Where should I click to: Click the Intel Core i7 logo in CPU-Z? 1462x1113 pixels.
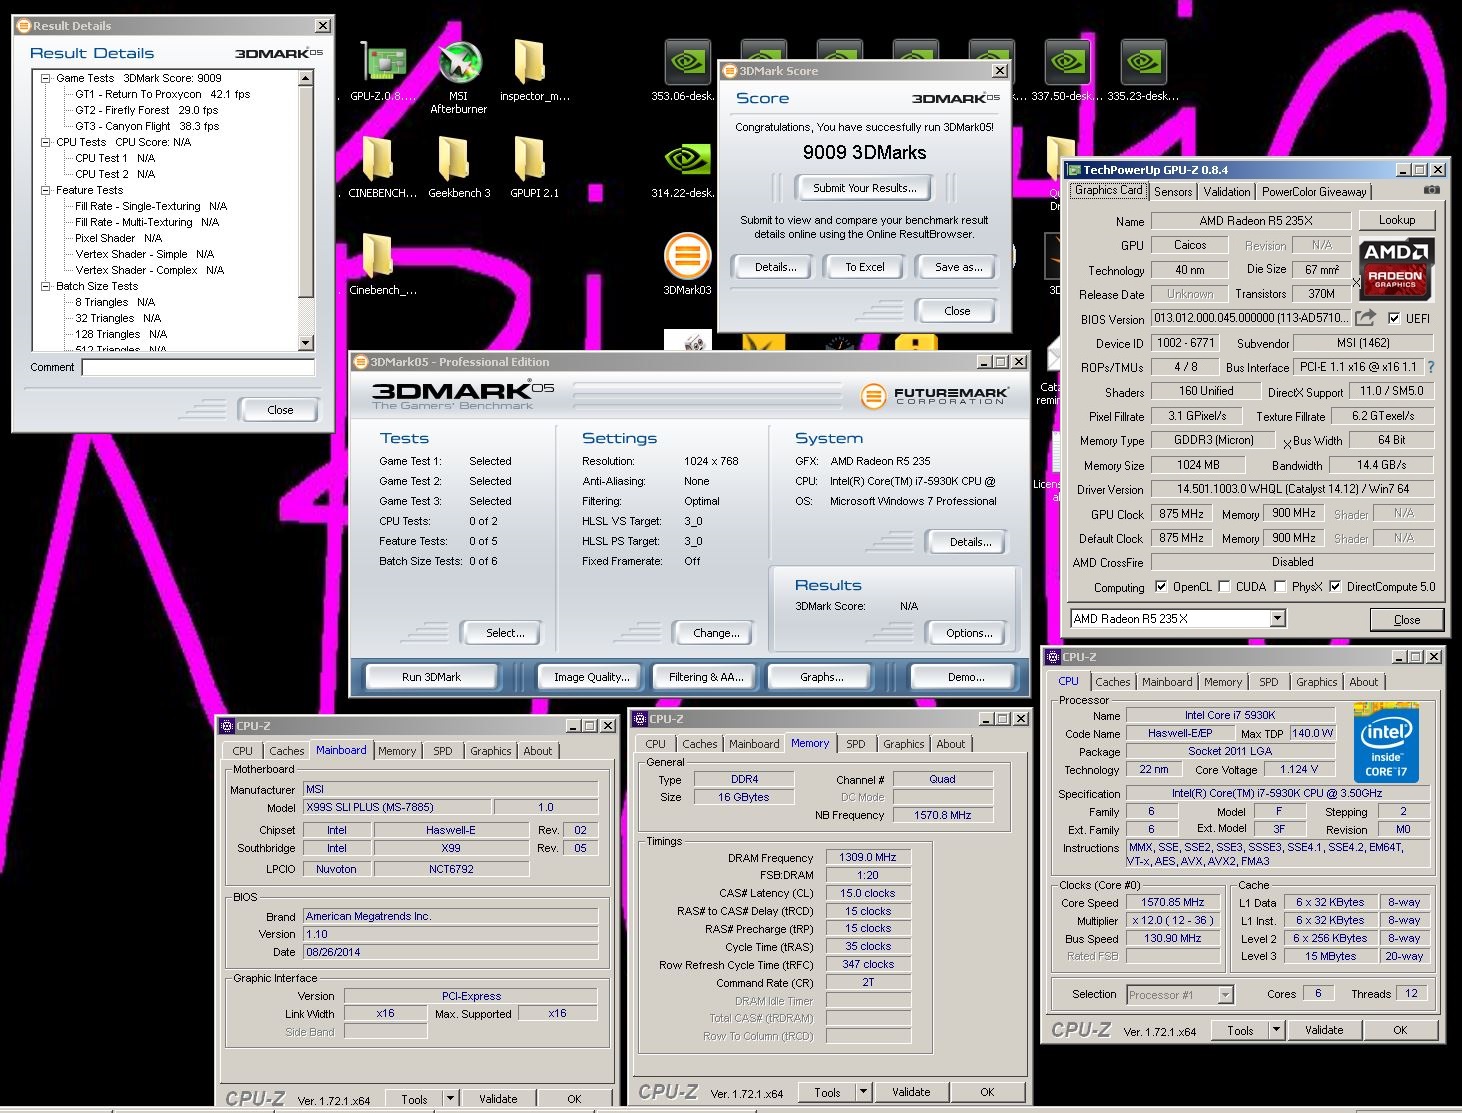click(x=1386, y=743)
